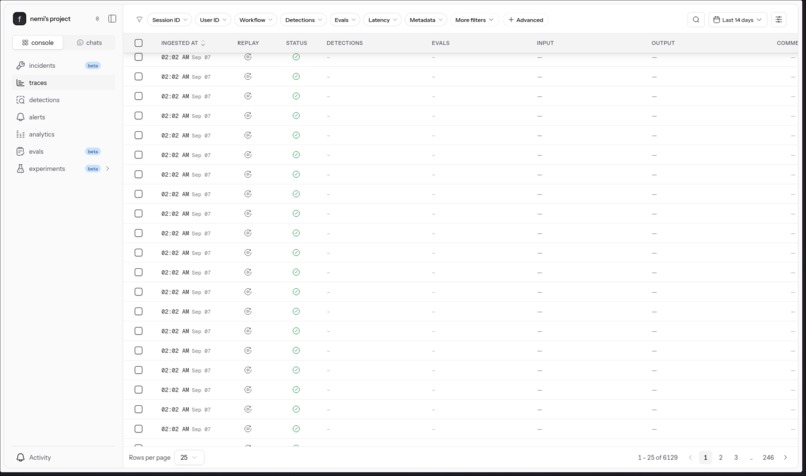Viewport: 806px width, 476px height.
Task: Click the DETECTIONS column header
Action: tap(344, 43)
